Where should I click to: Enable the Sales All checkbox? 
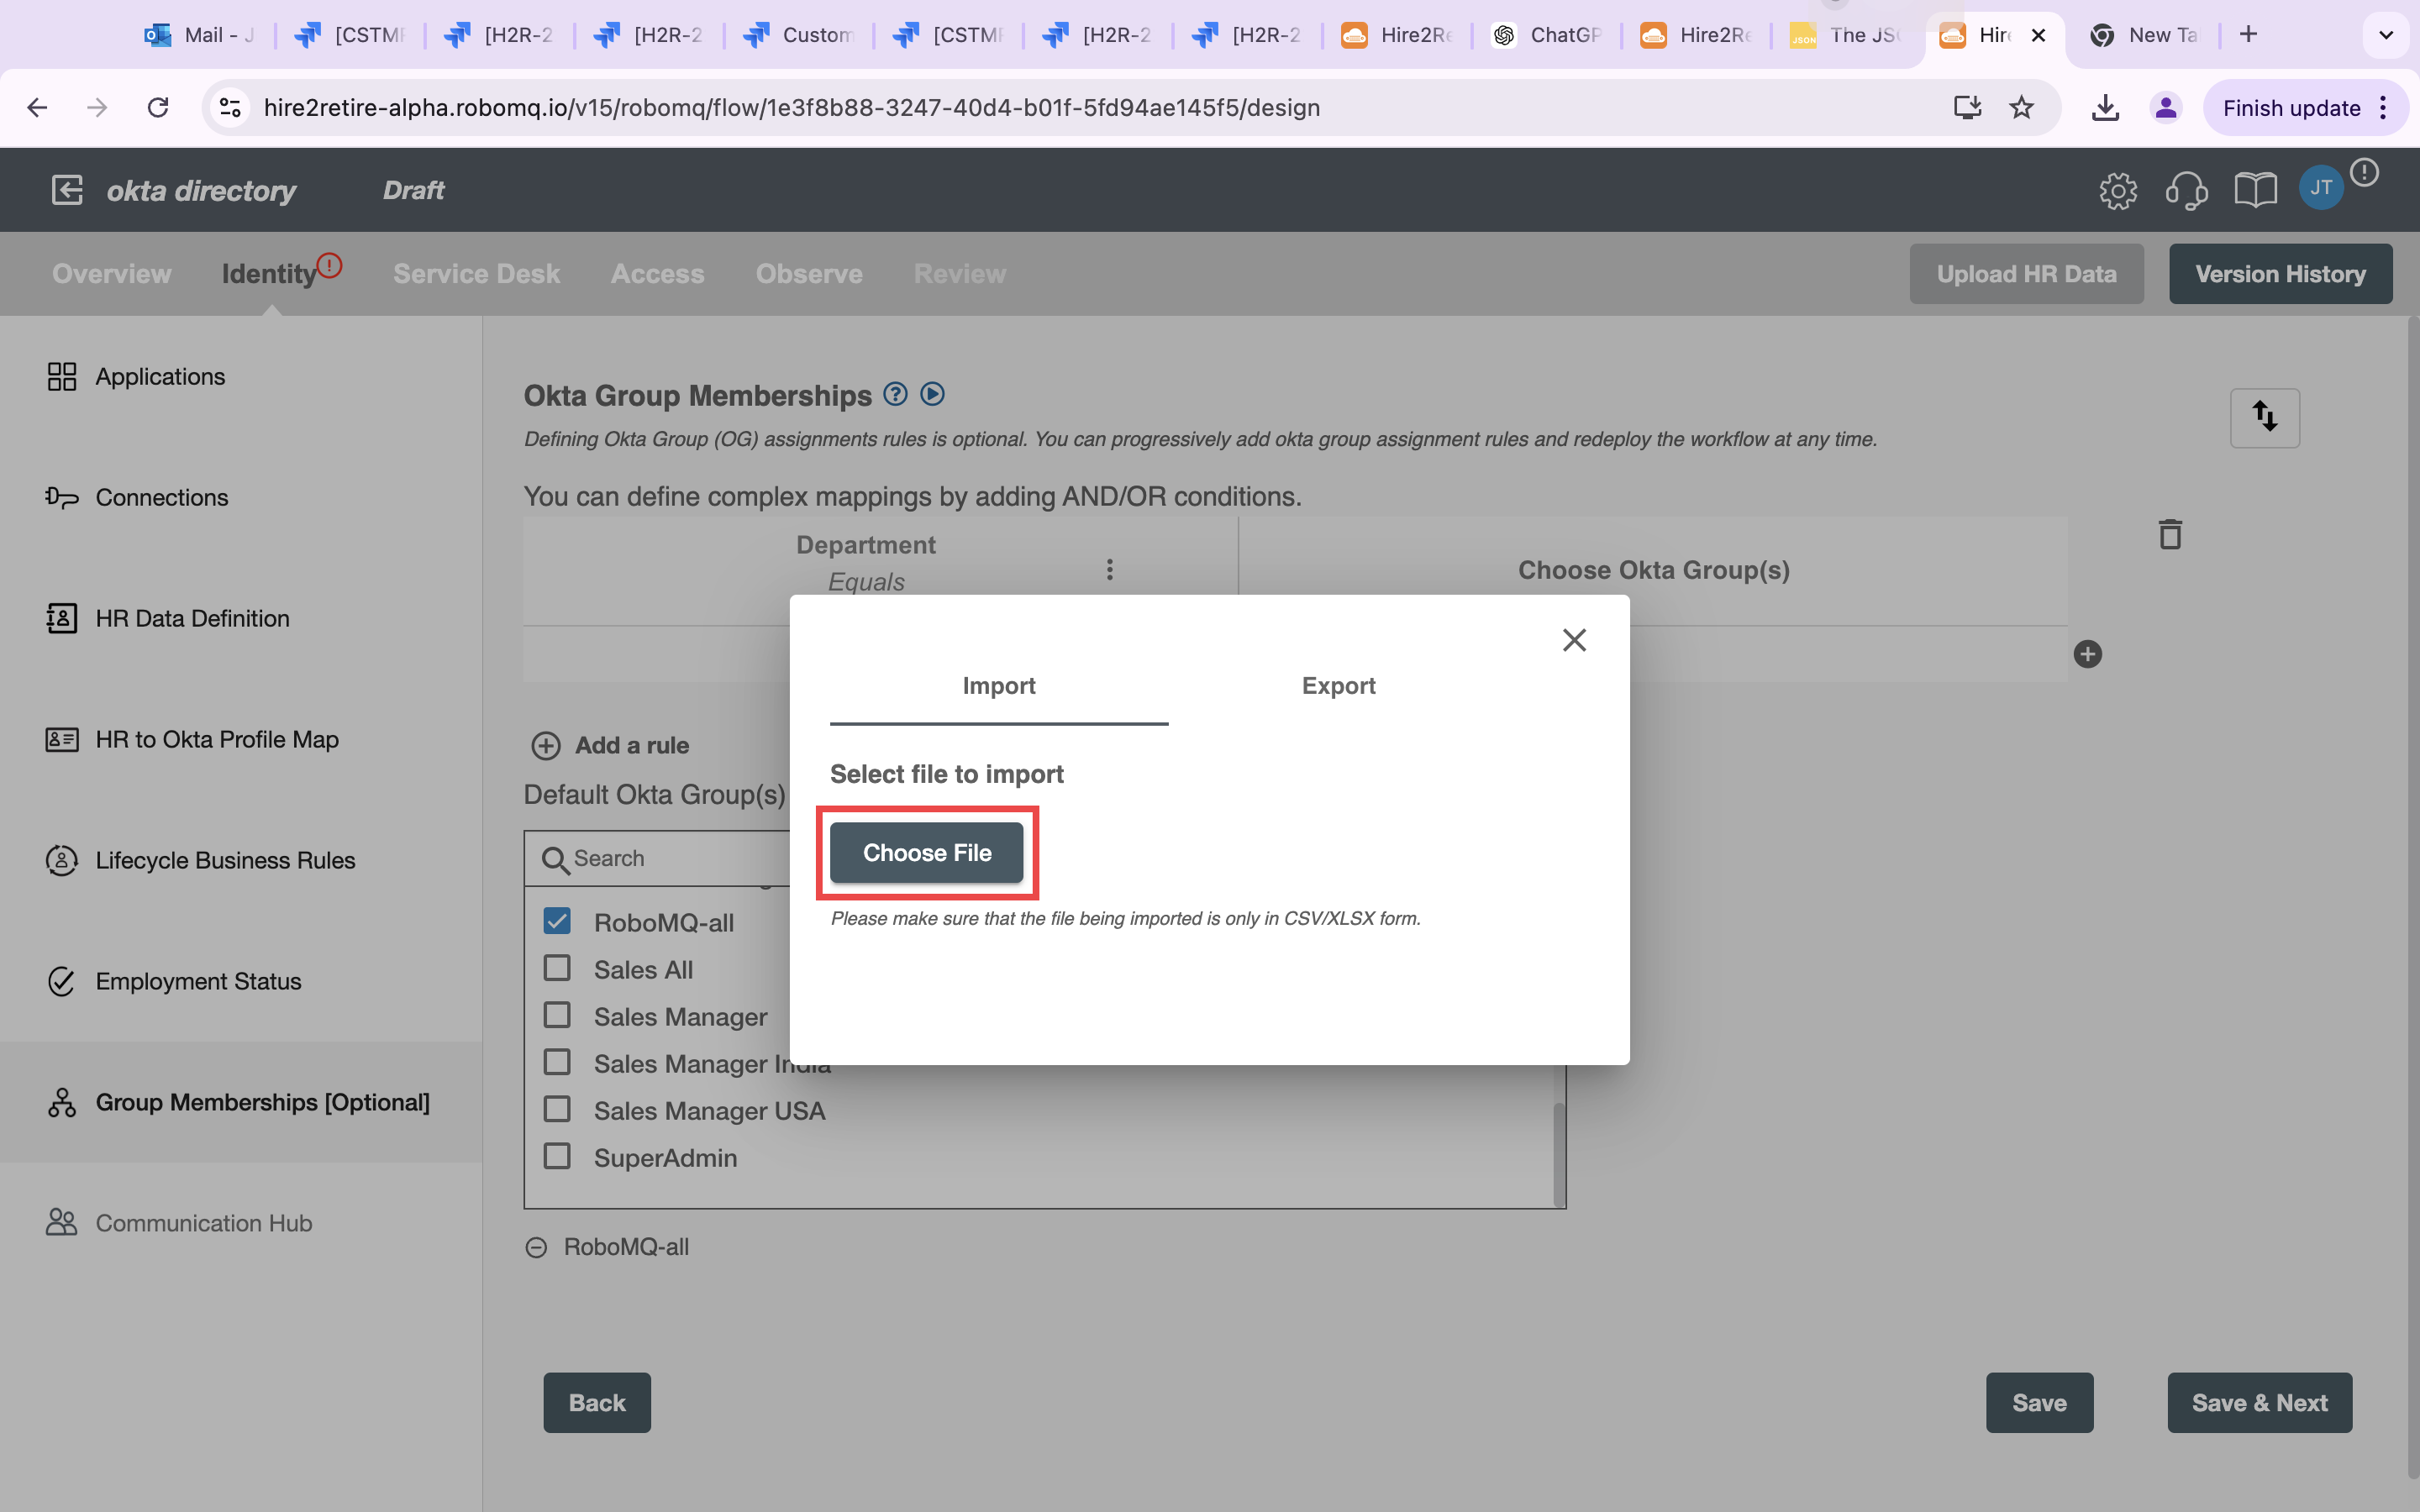(557, 969)
